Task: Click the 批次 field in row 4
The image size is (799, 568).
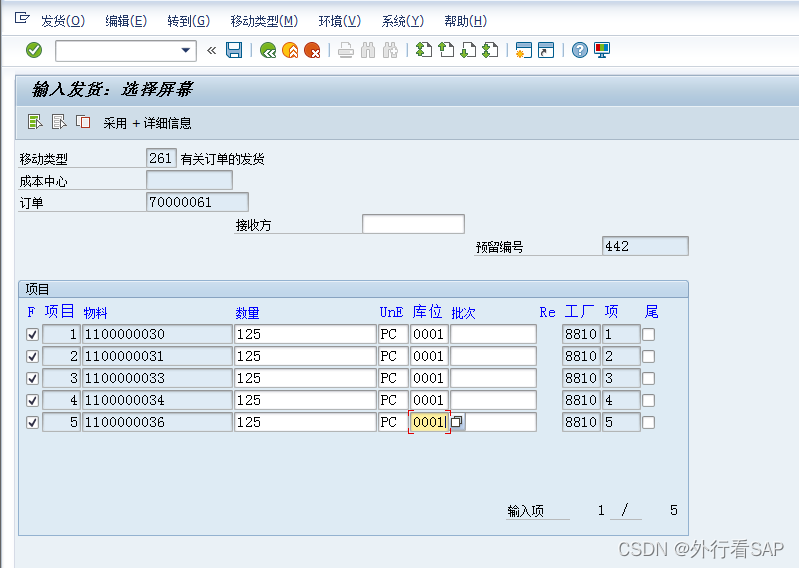Action: coord(493,400)
